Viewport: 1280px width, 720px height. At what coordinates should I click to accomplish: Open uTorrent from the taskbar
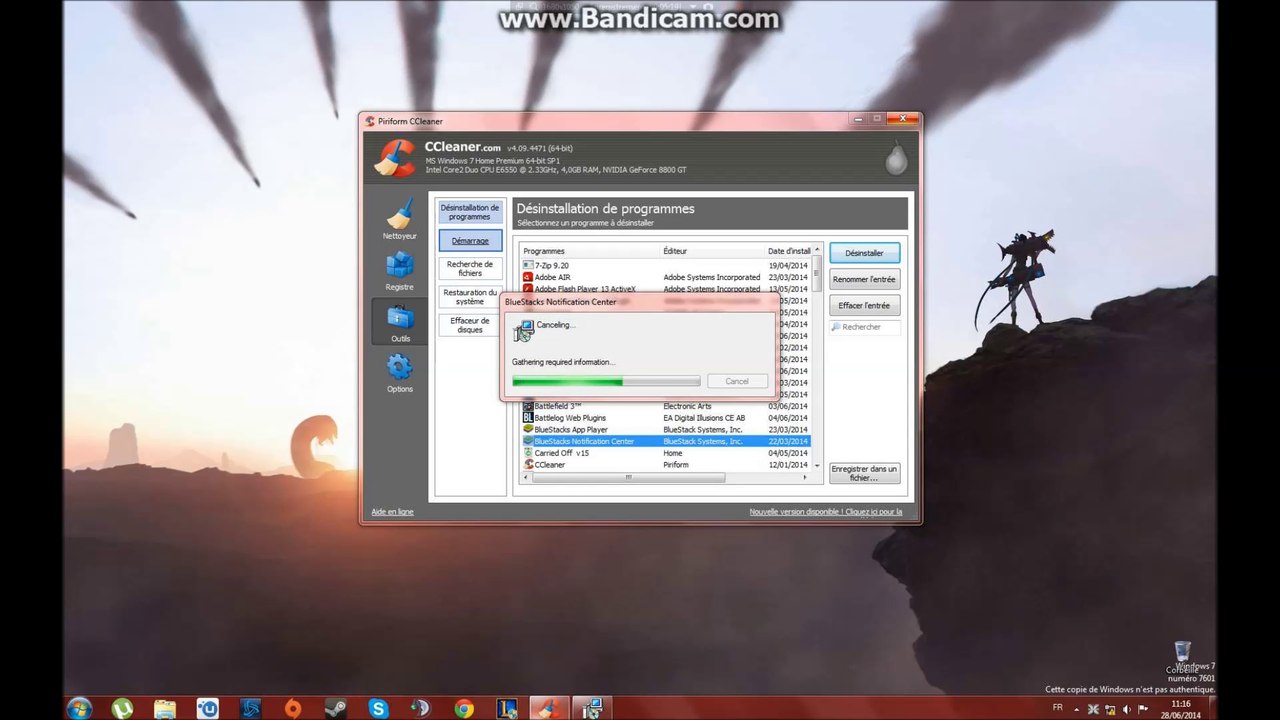[x=122, y=708]
